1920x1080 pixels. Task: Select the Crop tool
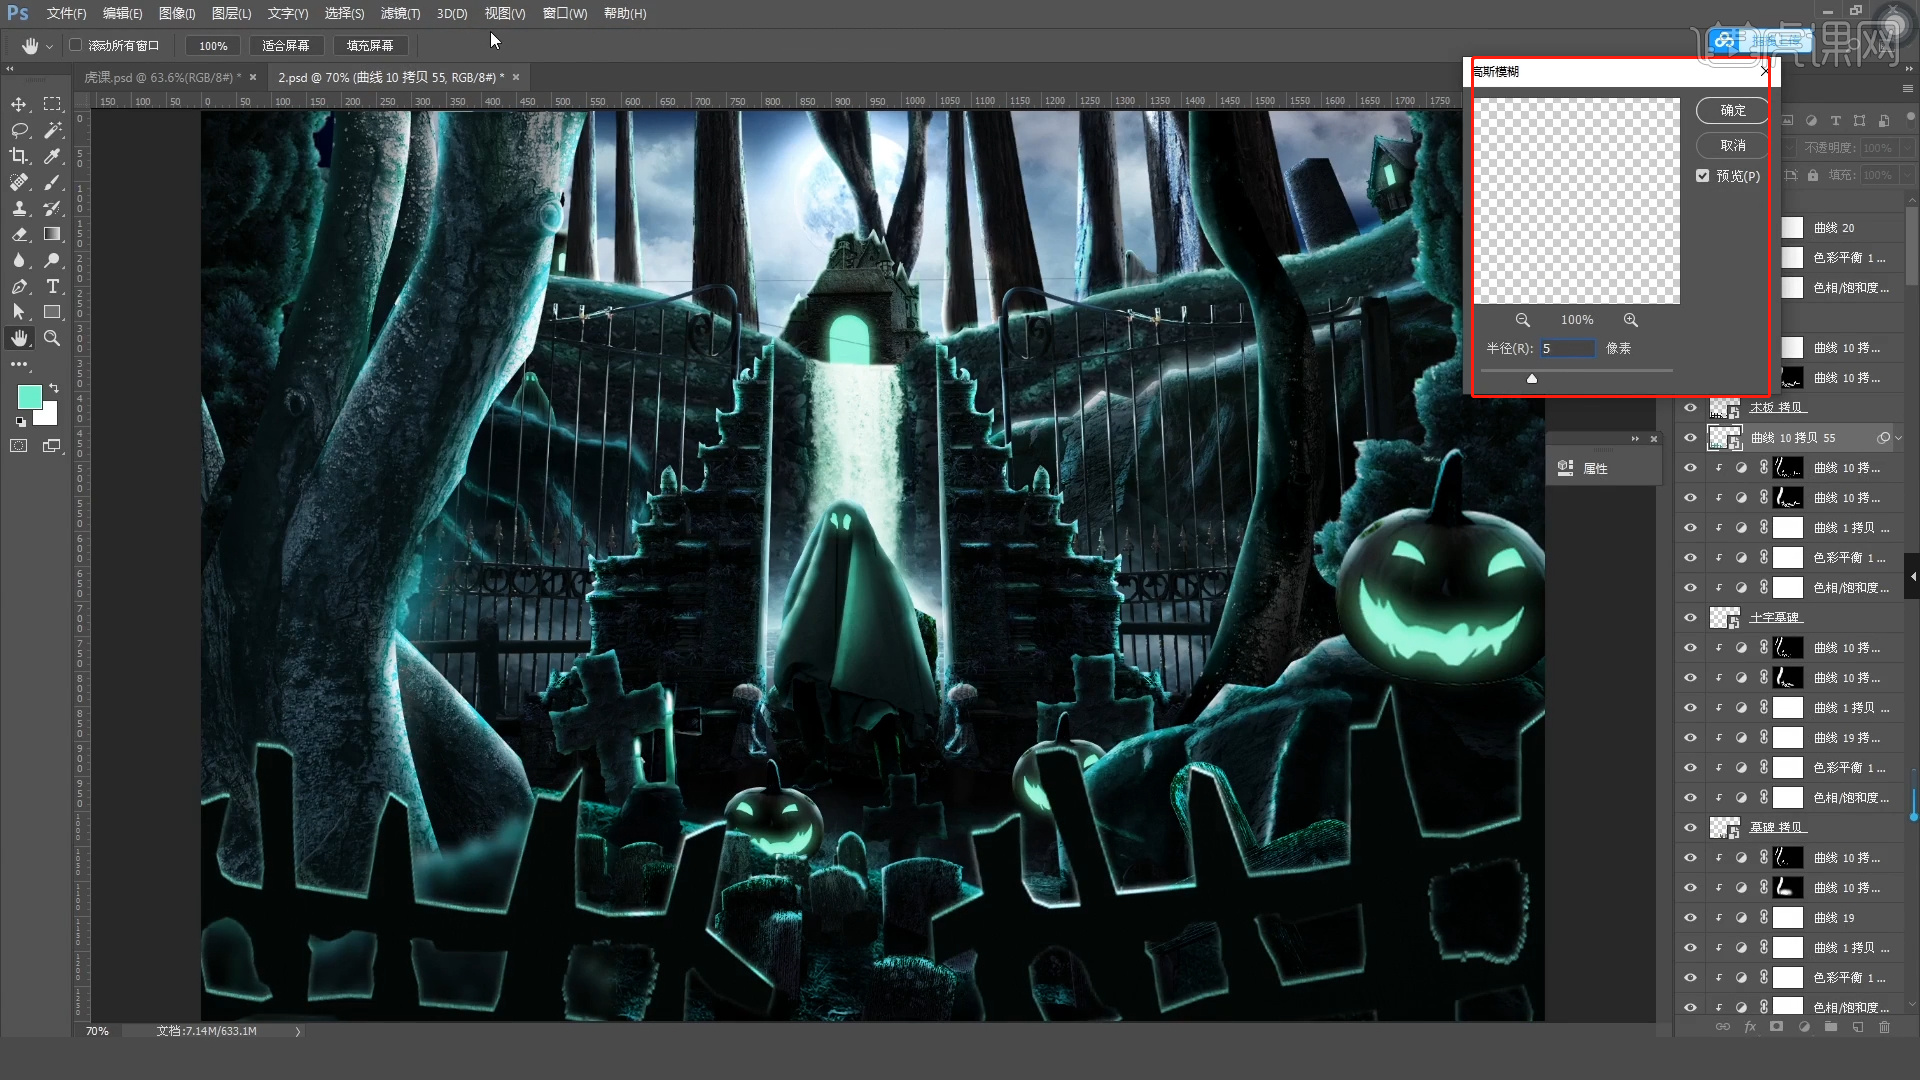pyautogui.click(x=19, y=156)
